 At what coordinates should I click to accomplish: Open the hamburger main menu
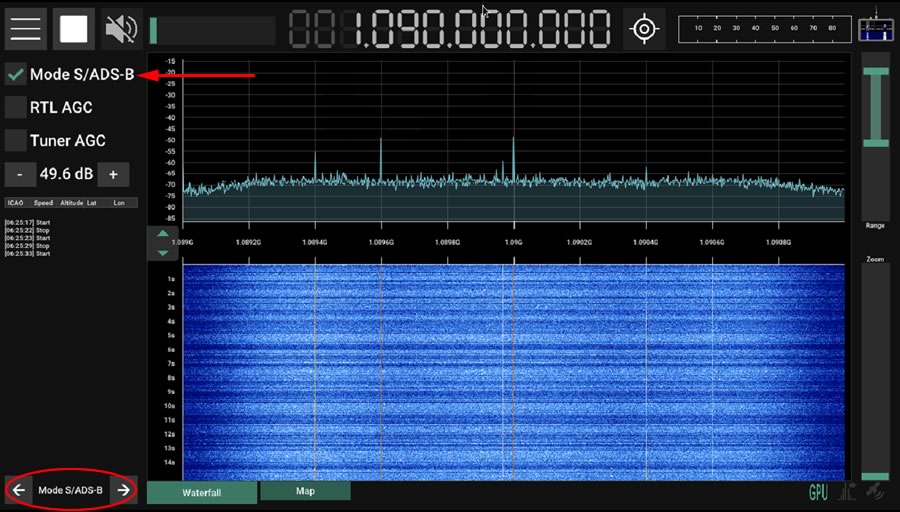coord(25,28)
